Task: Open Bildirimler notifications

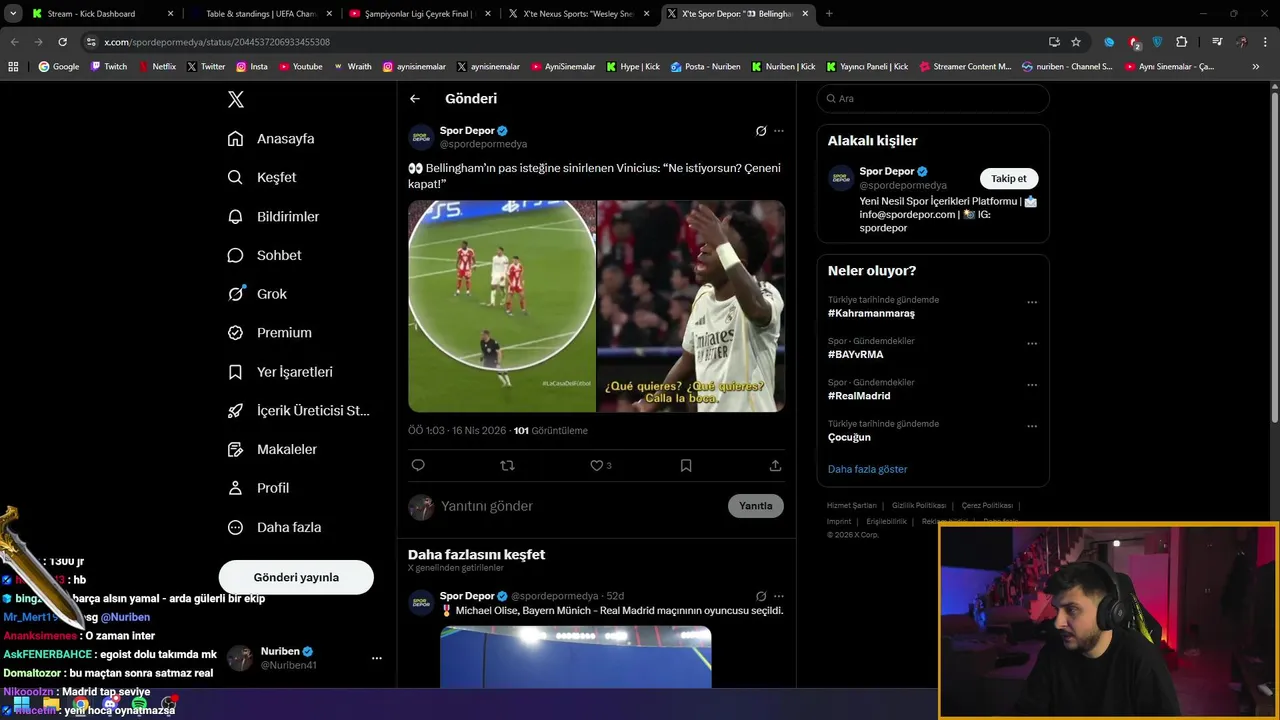Action: 273,216
